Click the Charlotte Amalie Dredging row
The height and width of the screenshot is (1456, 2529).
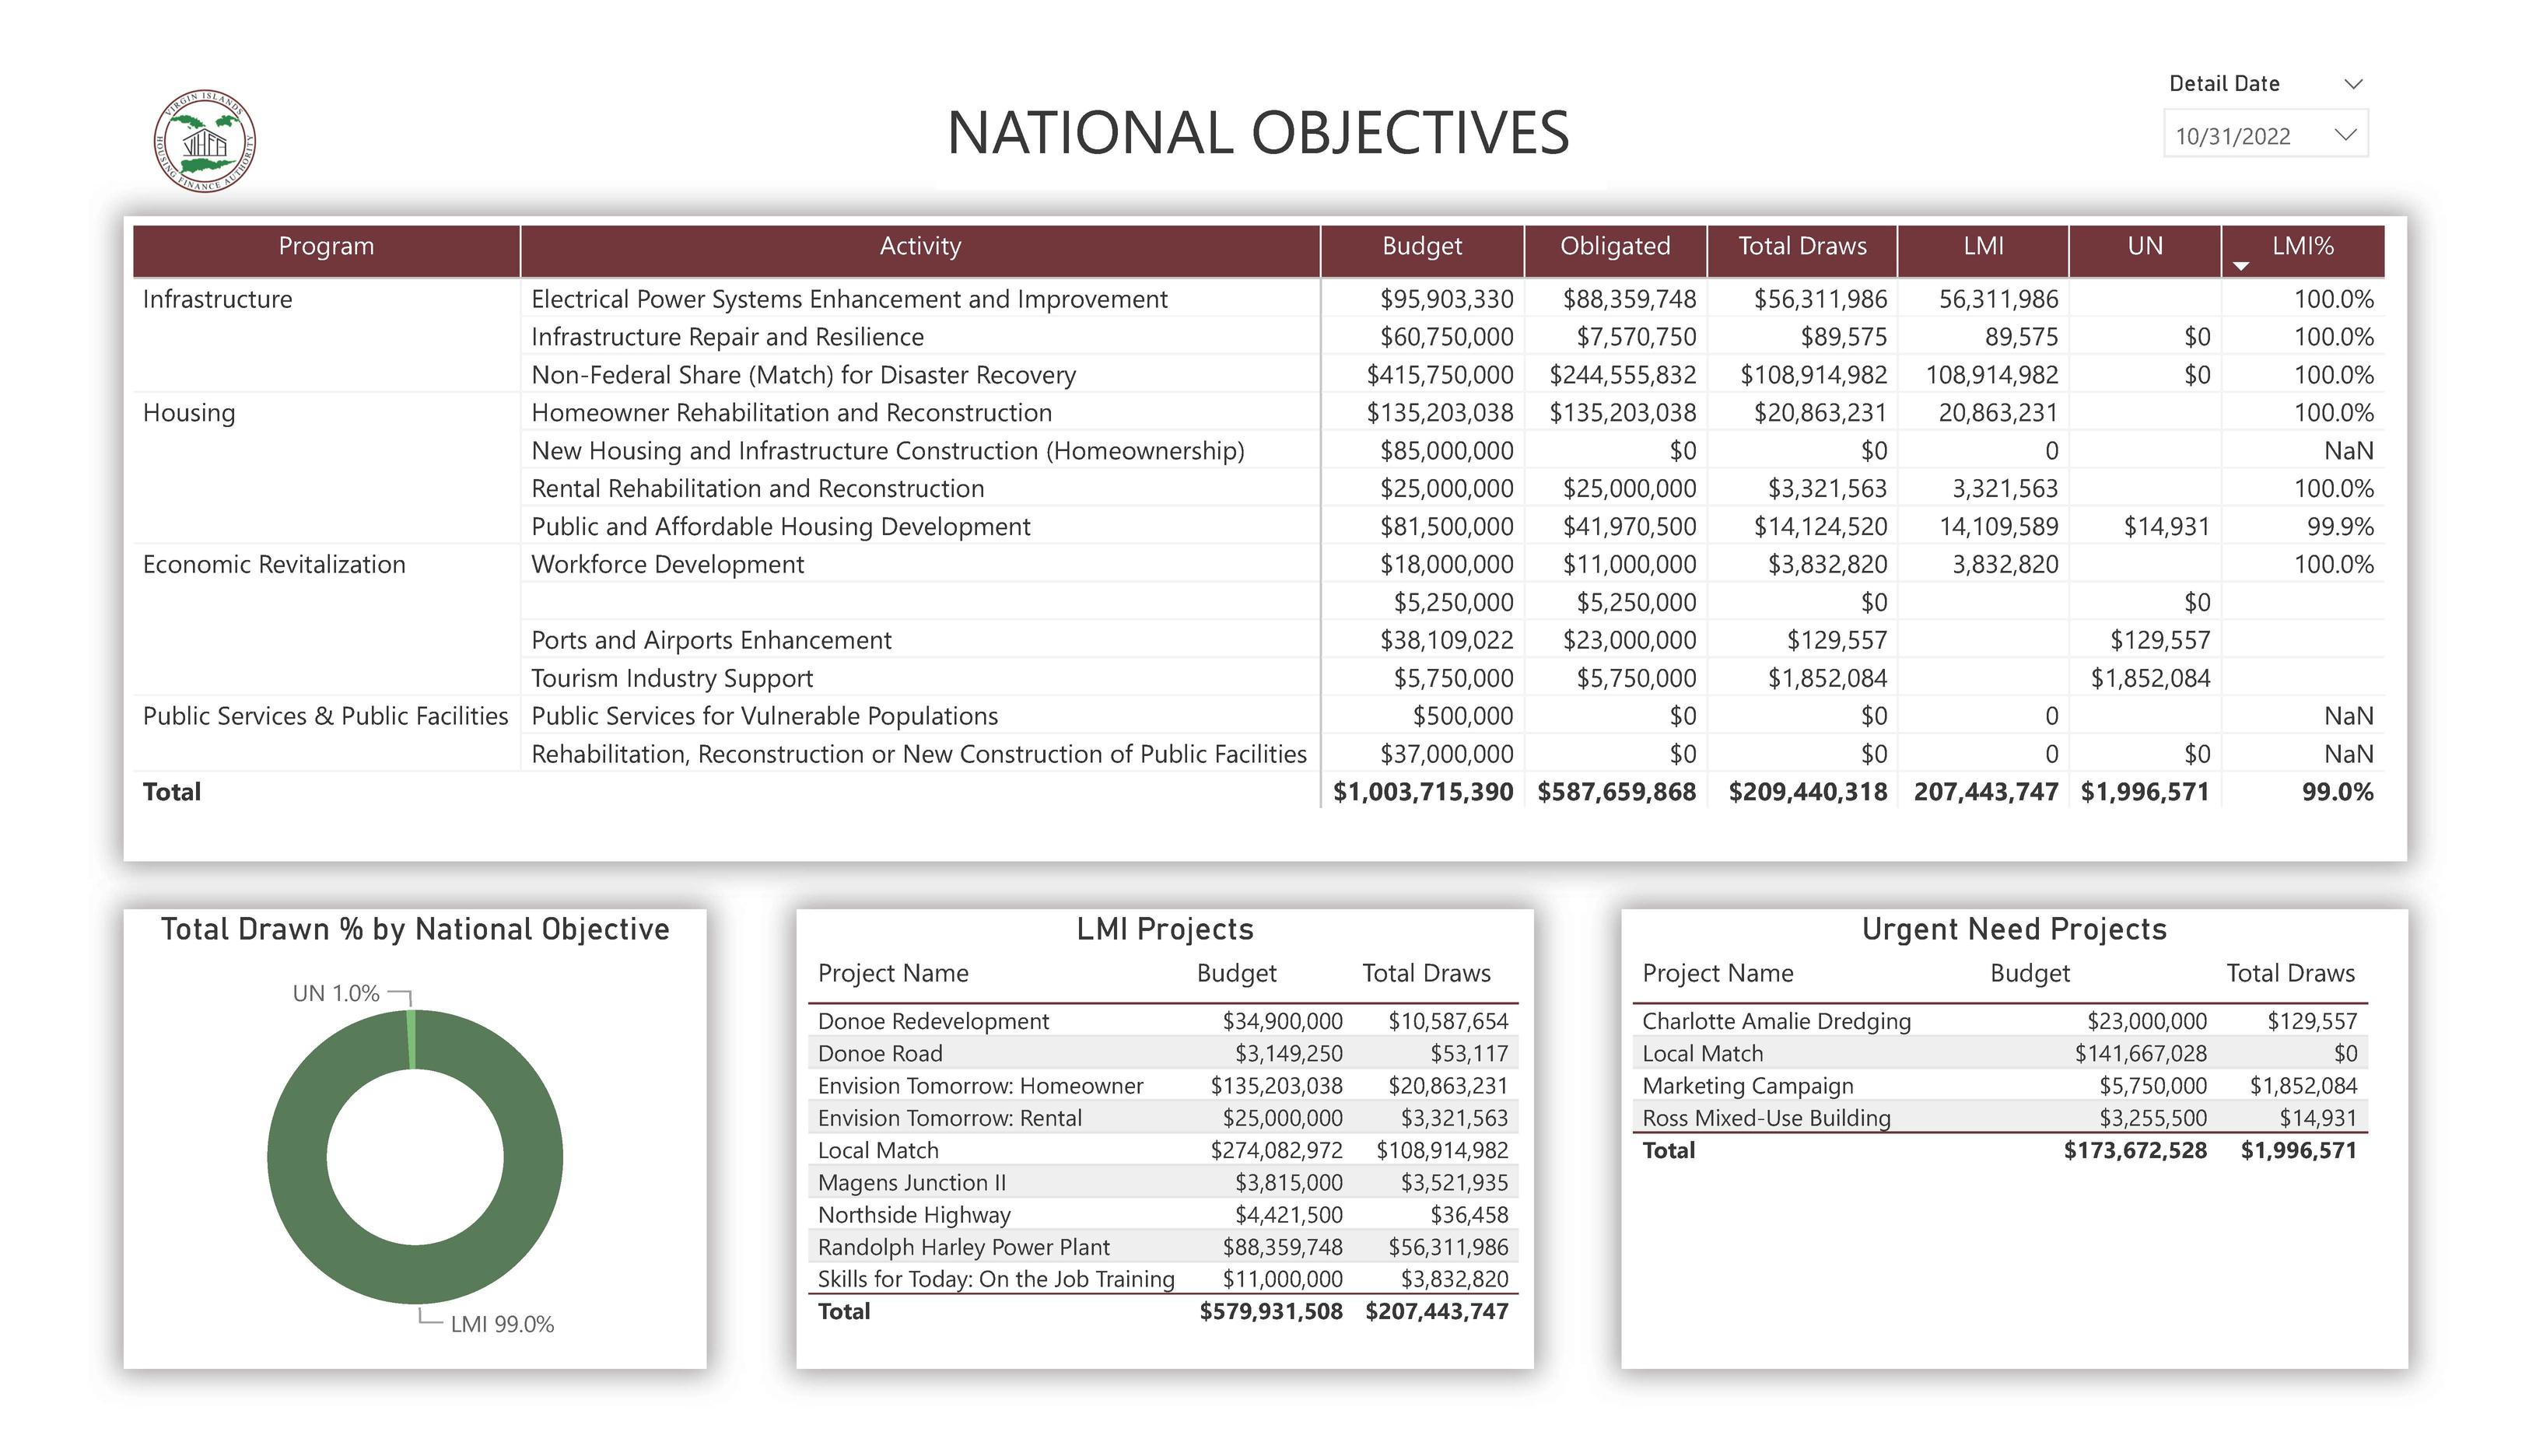[x=1775, y=1021]
